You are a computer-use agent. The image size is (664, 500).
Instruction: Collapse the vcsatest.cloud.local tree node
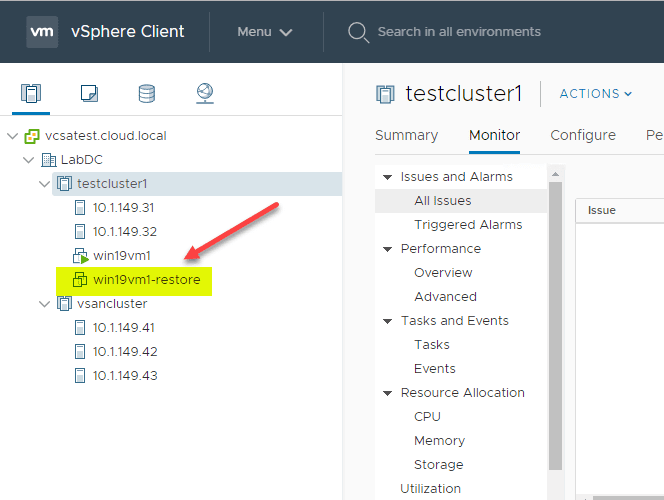point(12,136)
